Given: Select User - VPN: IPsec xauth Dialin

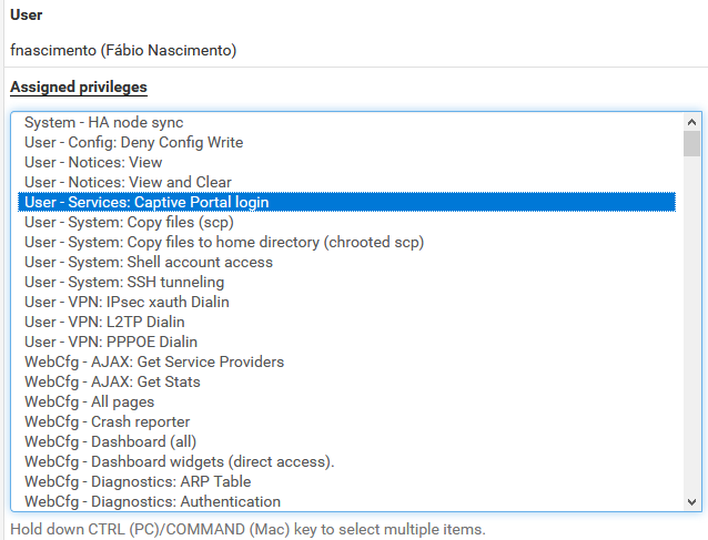Looking at the screenshot, I should [347, 302].
